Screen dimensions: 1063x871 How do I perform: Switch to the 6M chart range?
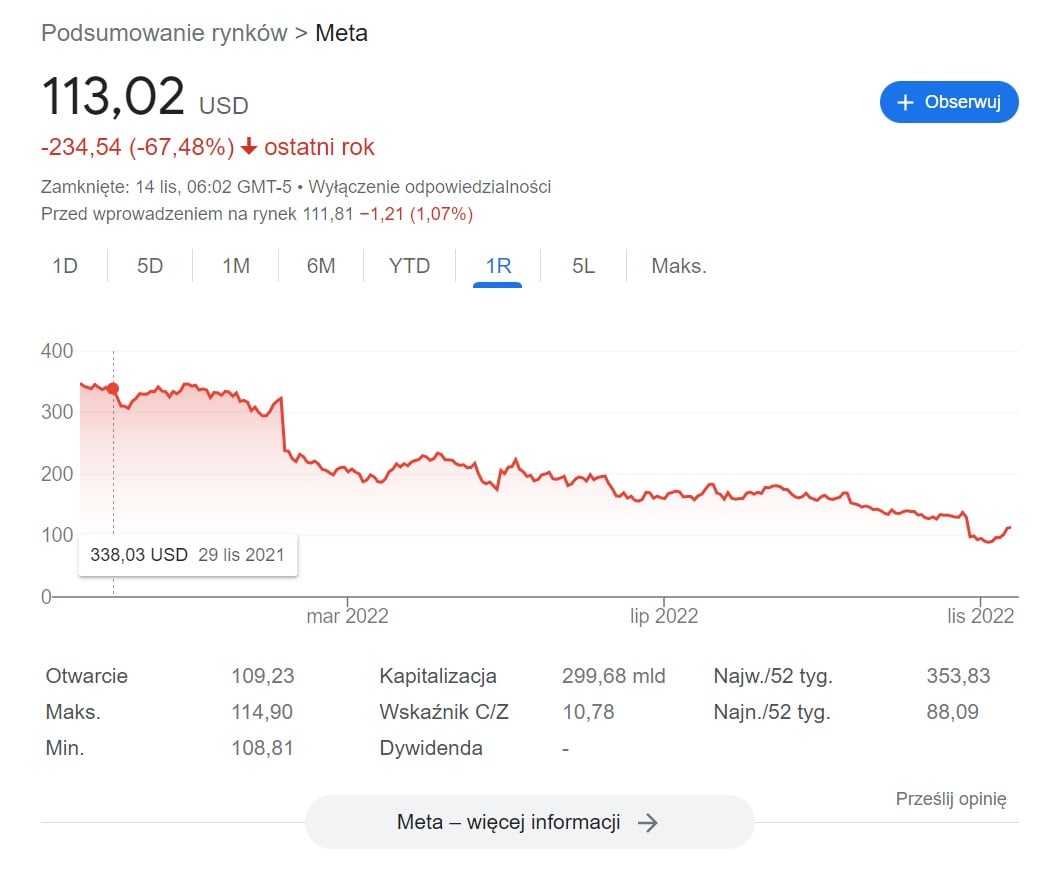[x=321, y=266]
